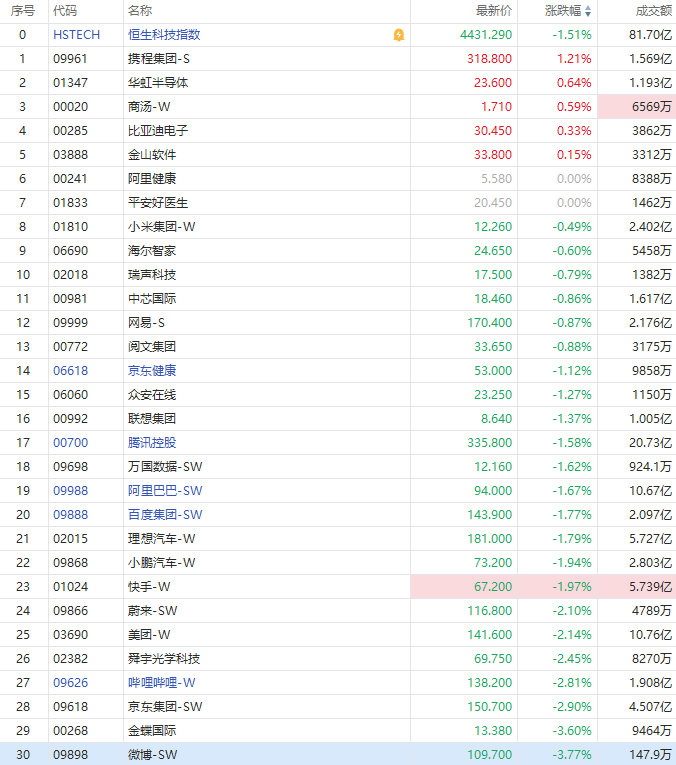
Task: Select the 联想集团 row
Action: pos(338,419)
